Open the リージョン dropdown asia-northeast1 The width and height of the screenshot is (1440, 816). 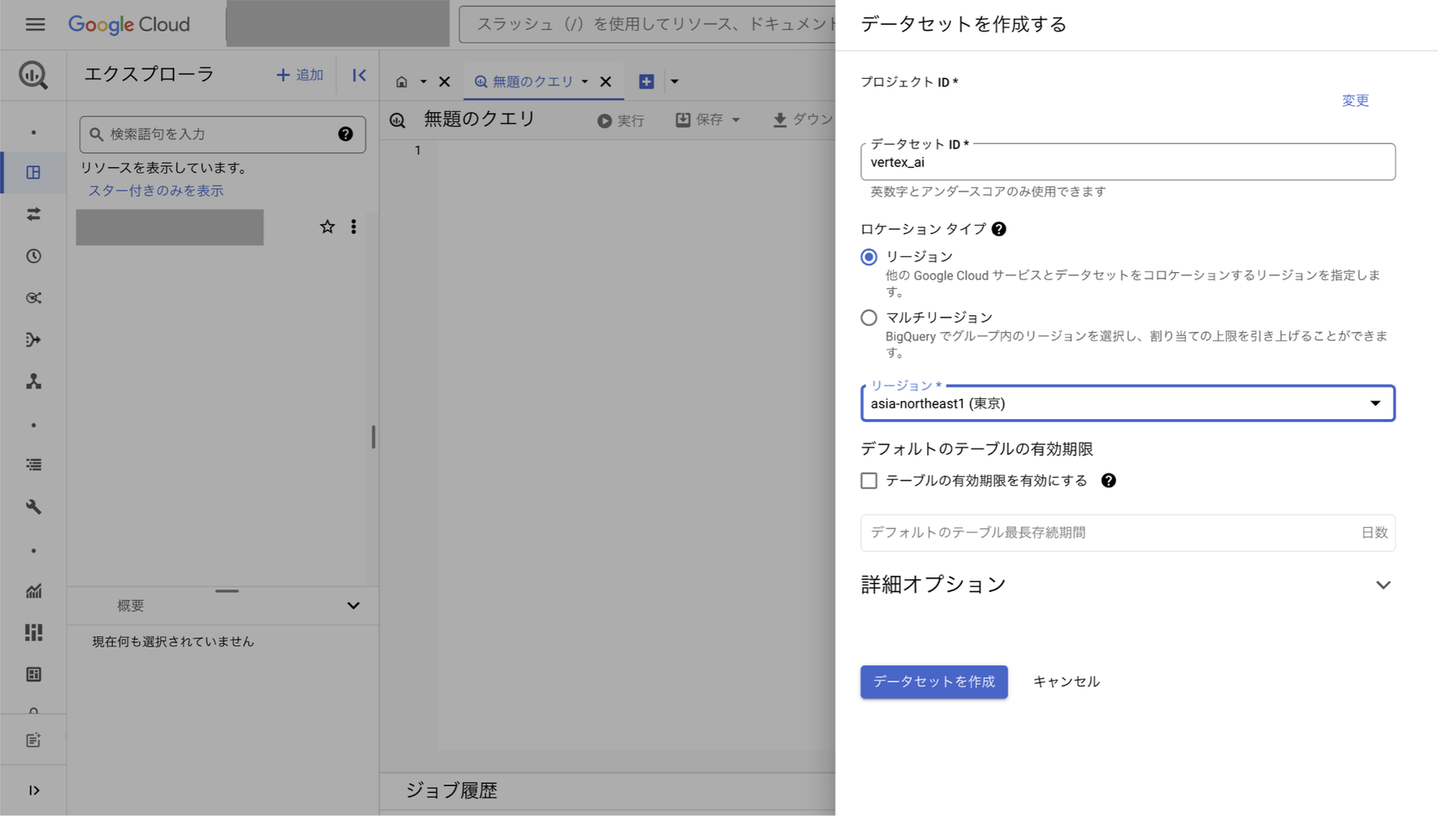[x=1127, y=404]
